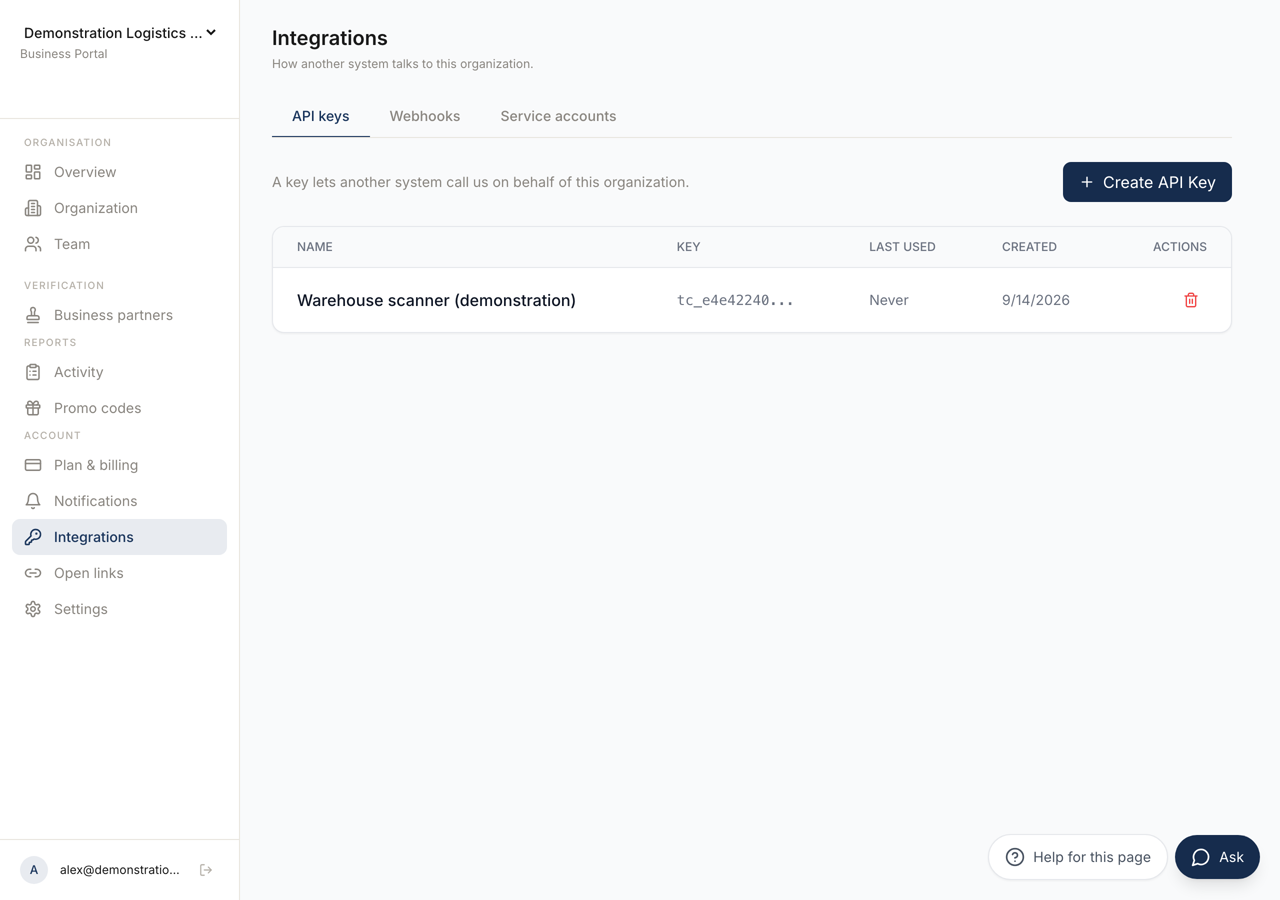Image resolution: width=1280 pixels, height=900 pixels.
Task: Delete the Warehouse scanner API key
Action: pos(1191,300)
